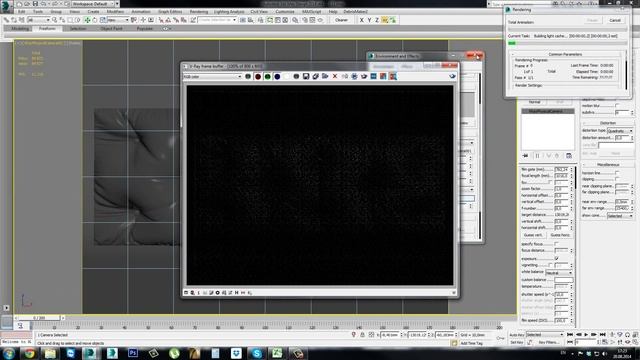Image resolution: width=640 pixels, height=360 pixels.
Task: Click the custom balance color swatch
Action: pos(564,280)
